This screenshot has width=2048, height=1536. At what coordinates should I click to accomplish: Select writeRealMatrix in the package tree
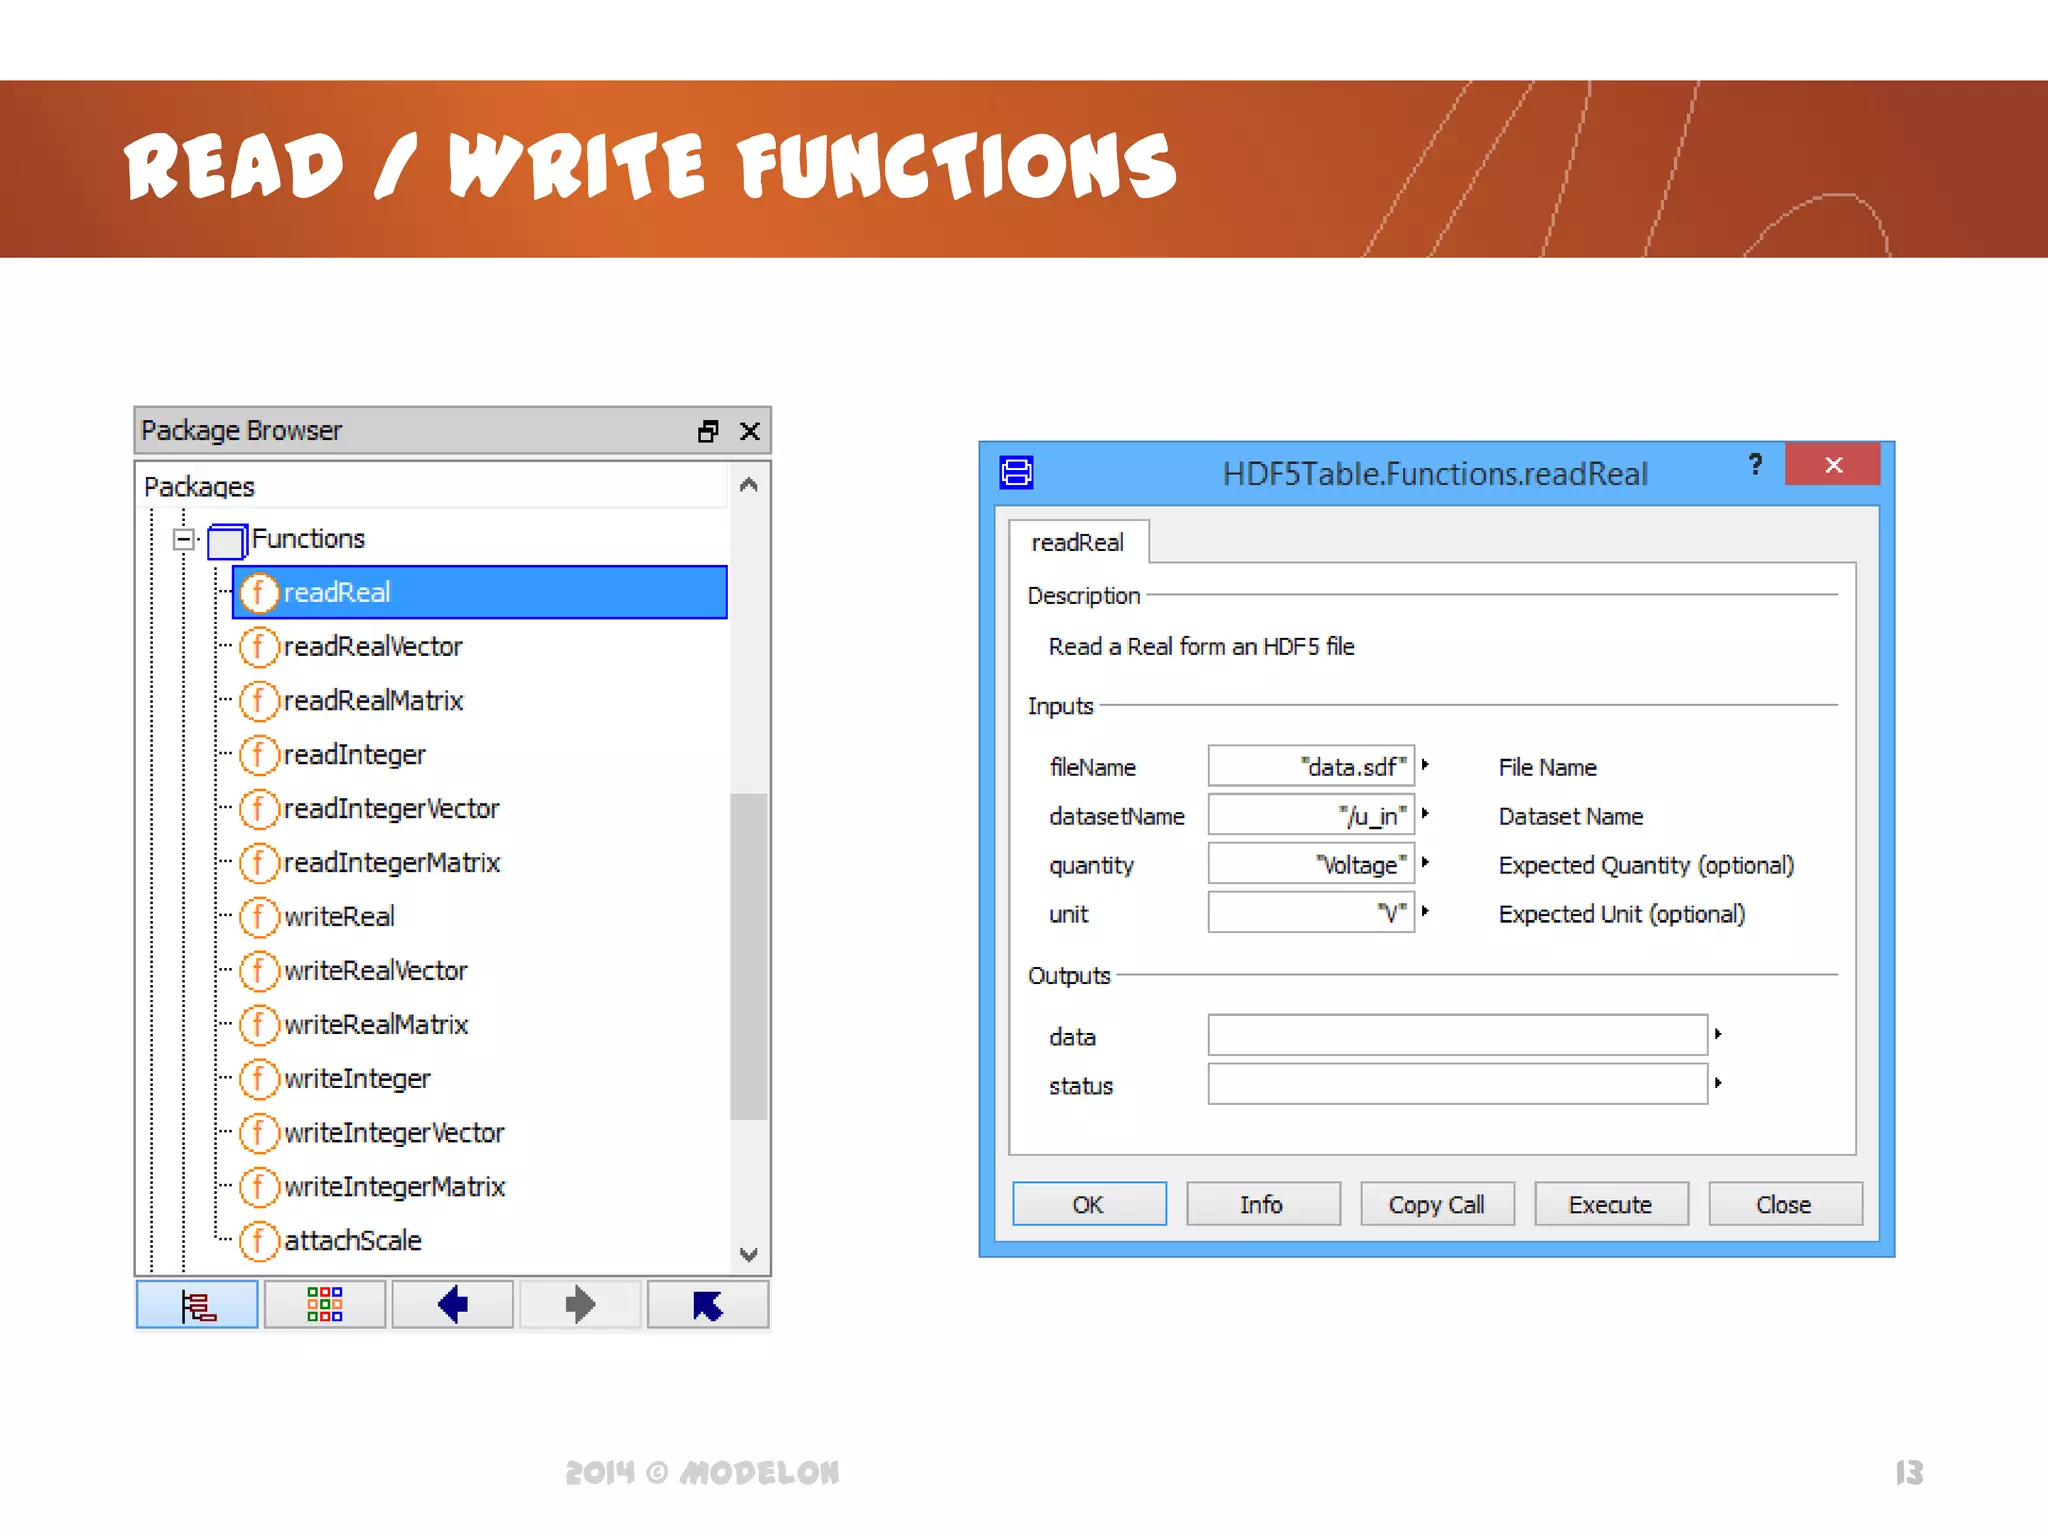coord(375,1025)
